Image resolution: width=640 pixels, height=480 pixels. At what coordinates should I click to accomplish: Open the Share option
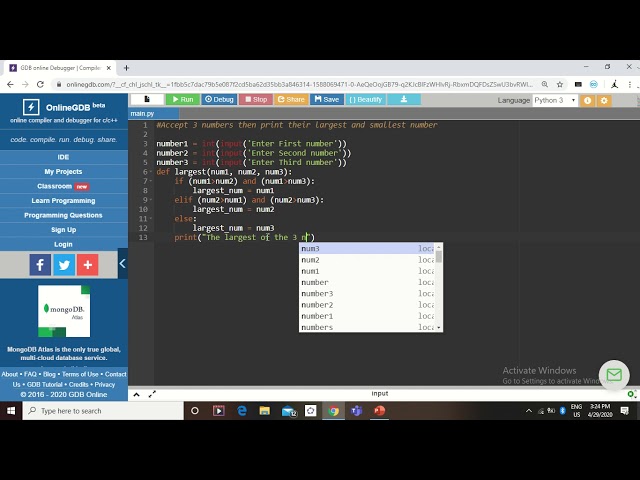(291, 99)
